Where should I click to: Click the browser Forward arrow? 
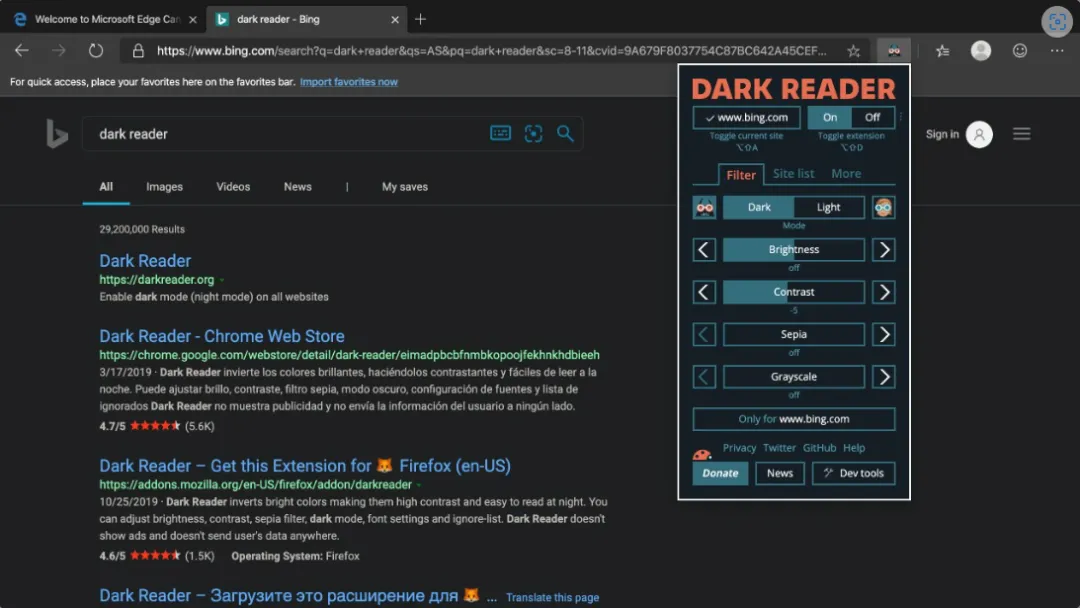[59, 50]
